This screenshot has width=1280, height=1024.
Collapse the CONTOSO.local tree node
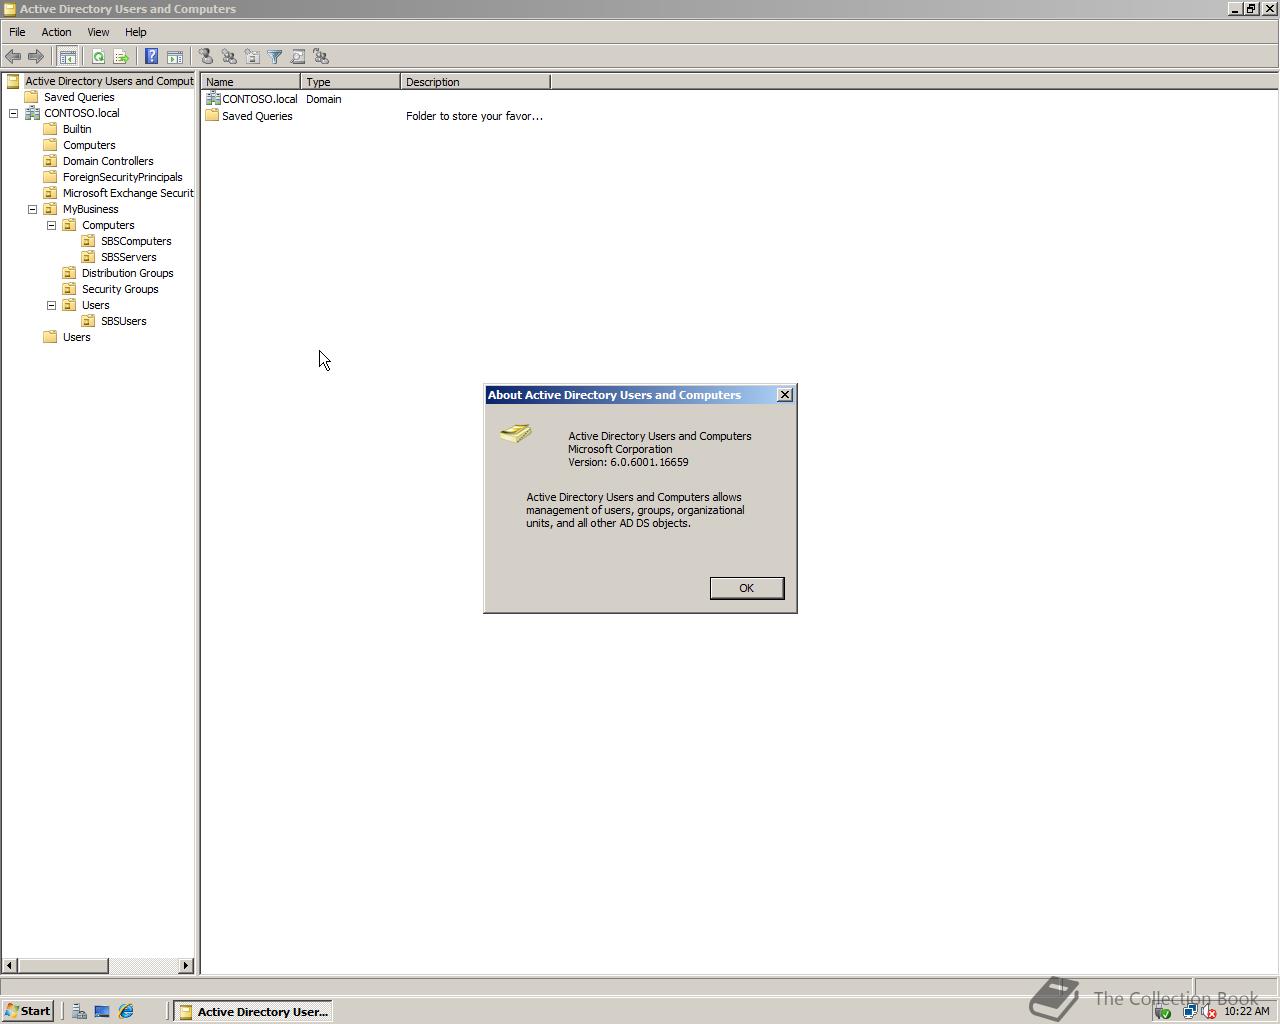point(14,113)
